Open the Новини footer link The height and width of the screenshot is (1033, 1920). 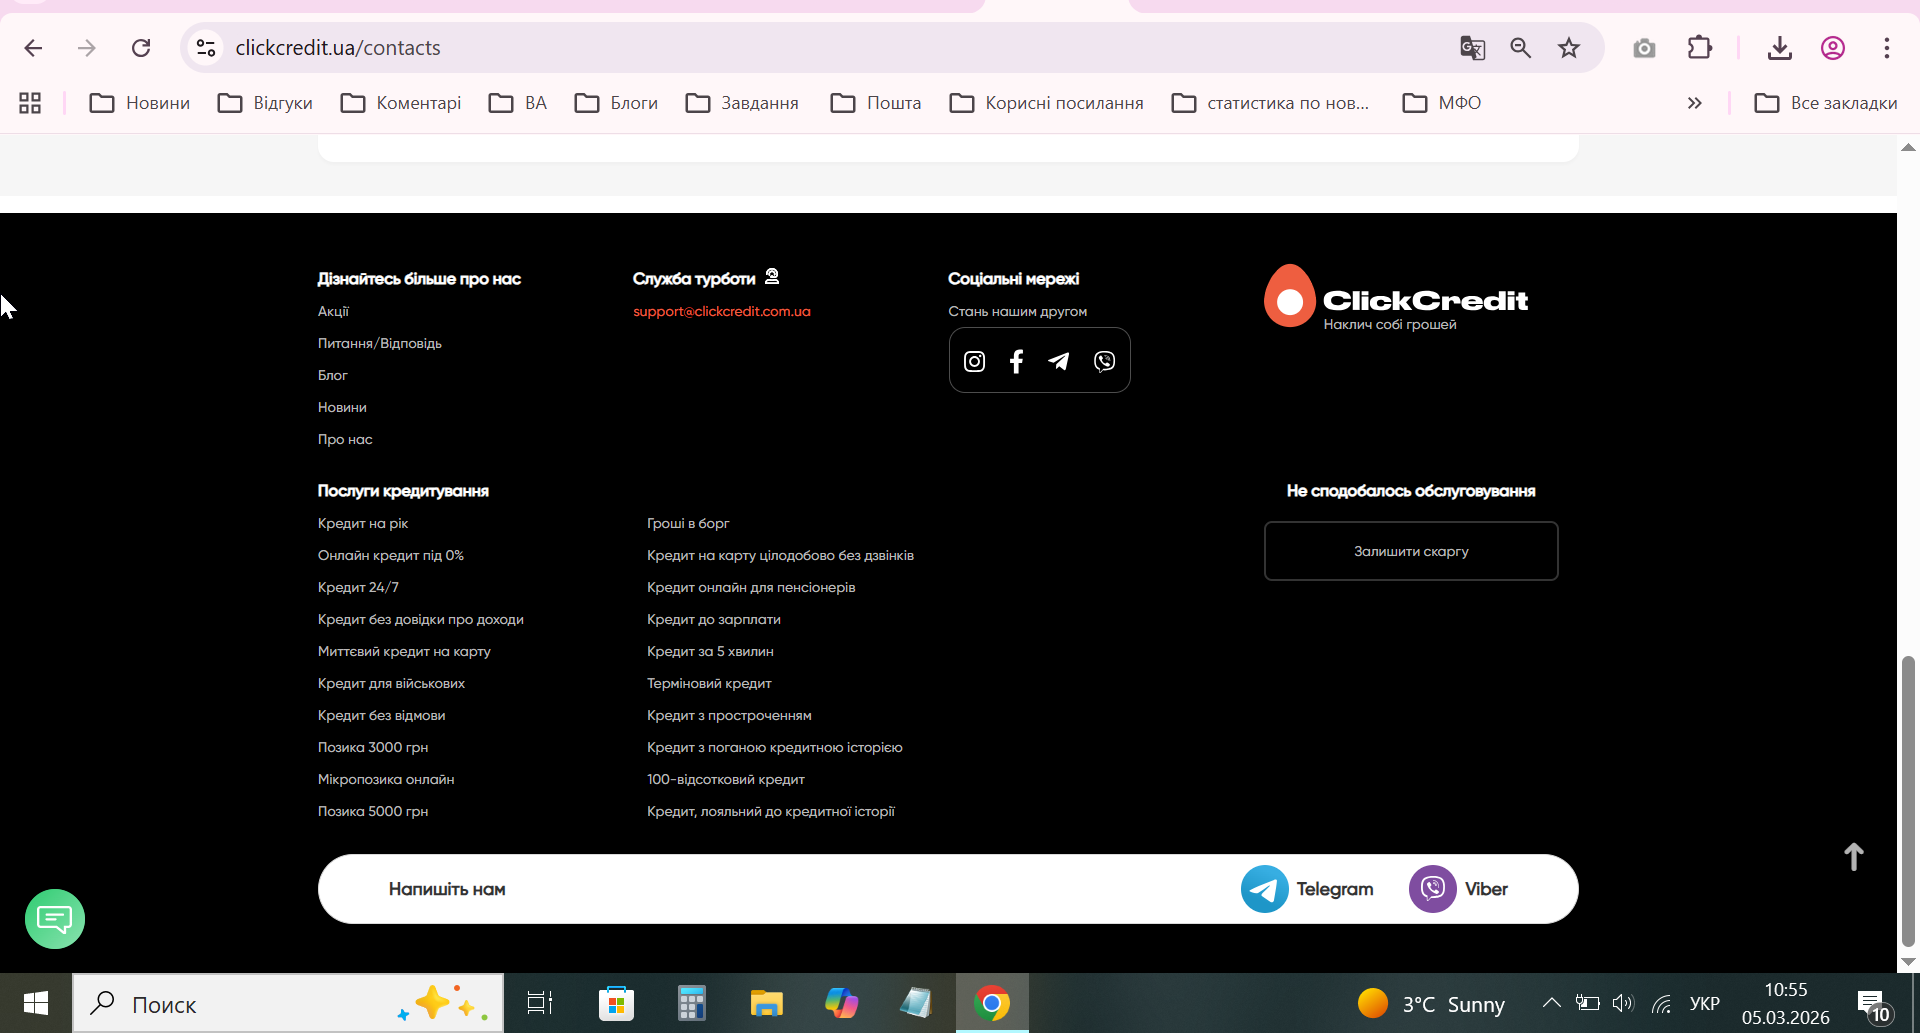click(342, 407)
